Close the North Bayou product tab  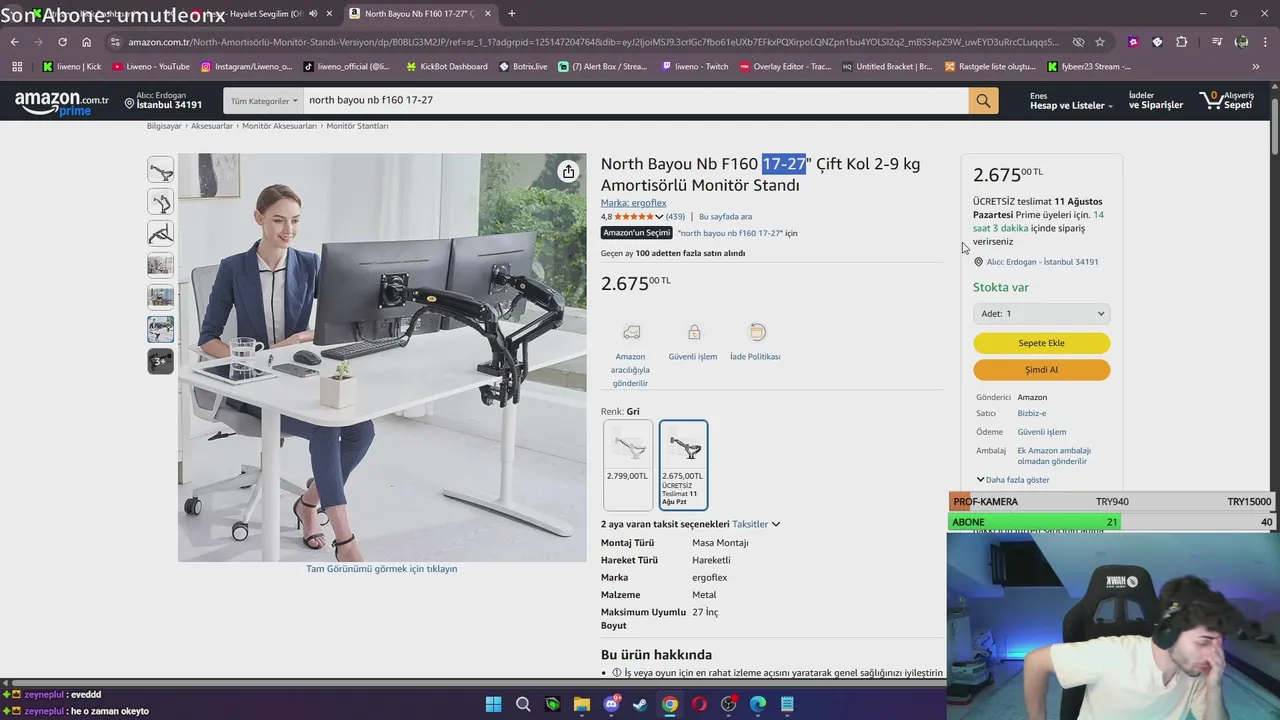tap(488, 14)
